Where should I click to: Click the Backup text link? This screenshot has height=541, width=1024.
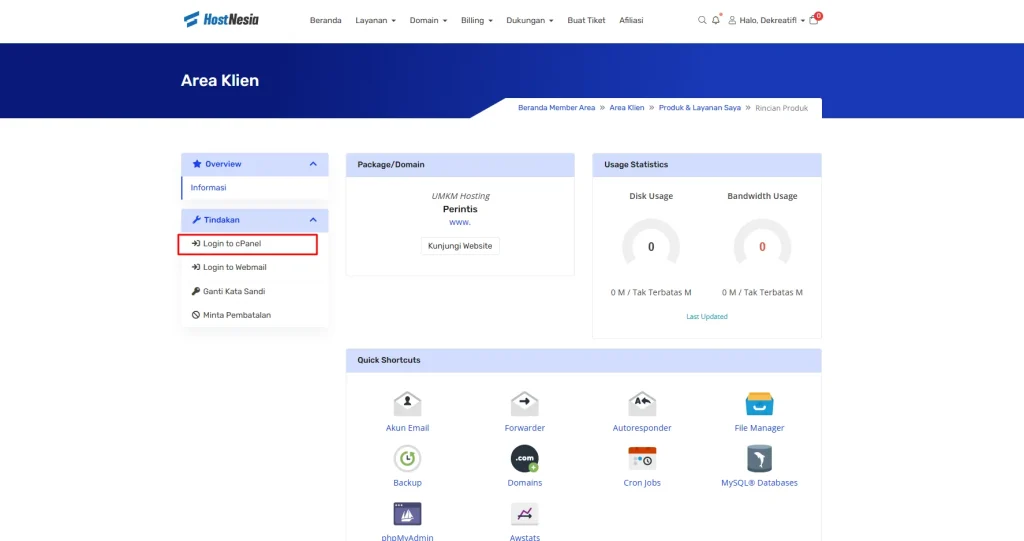[x=407, y=483]
